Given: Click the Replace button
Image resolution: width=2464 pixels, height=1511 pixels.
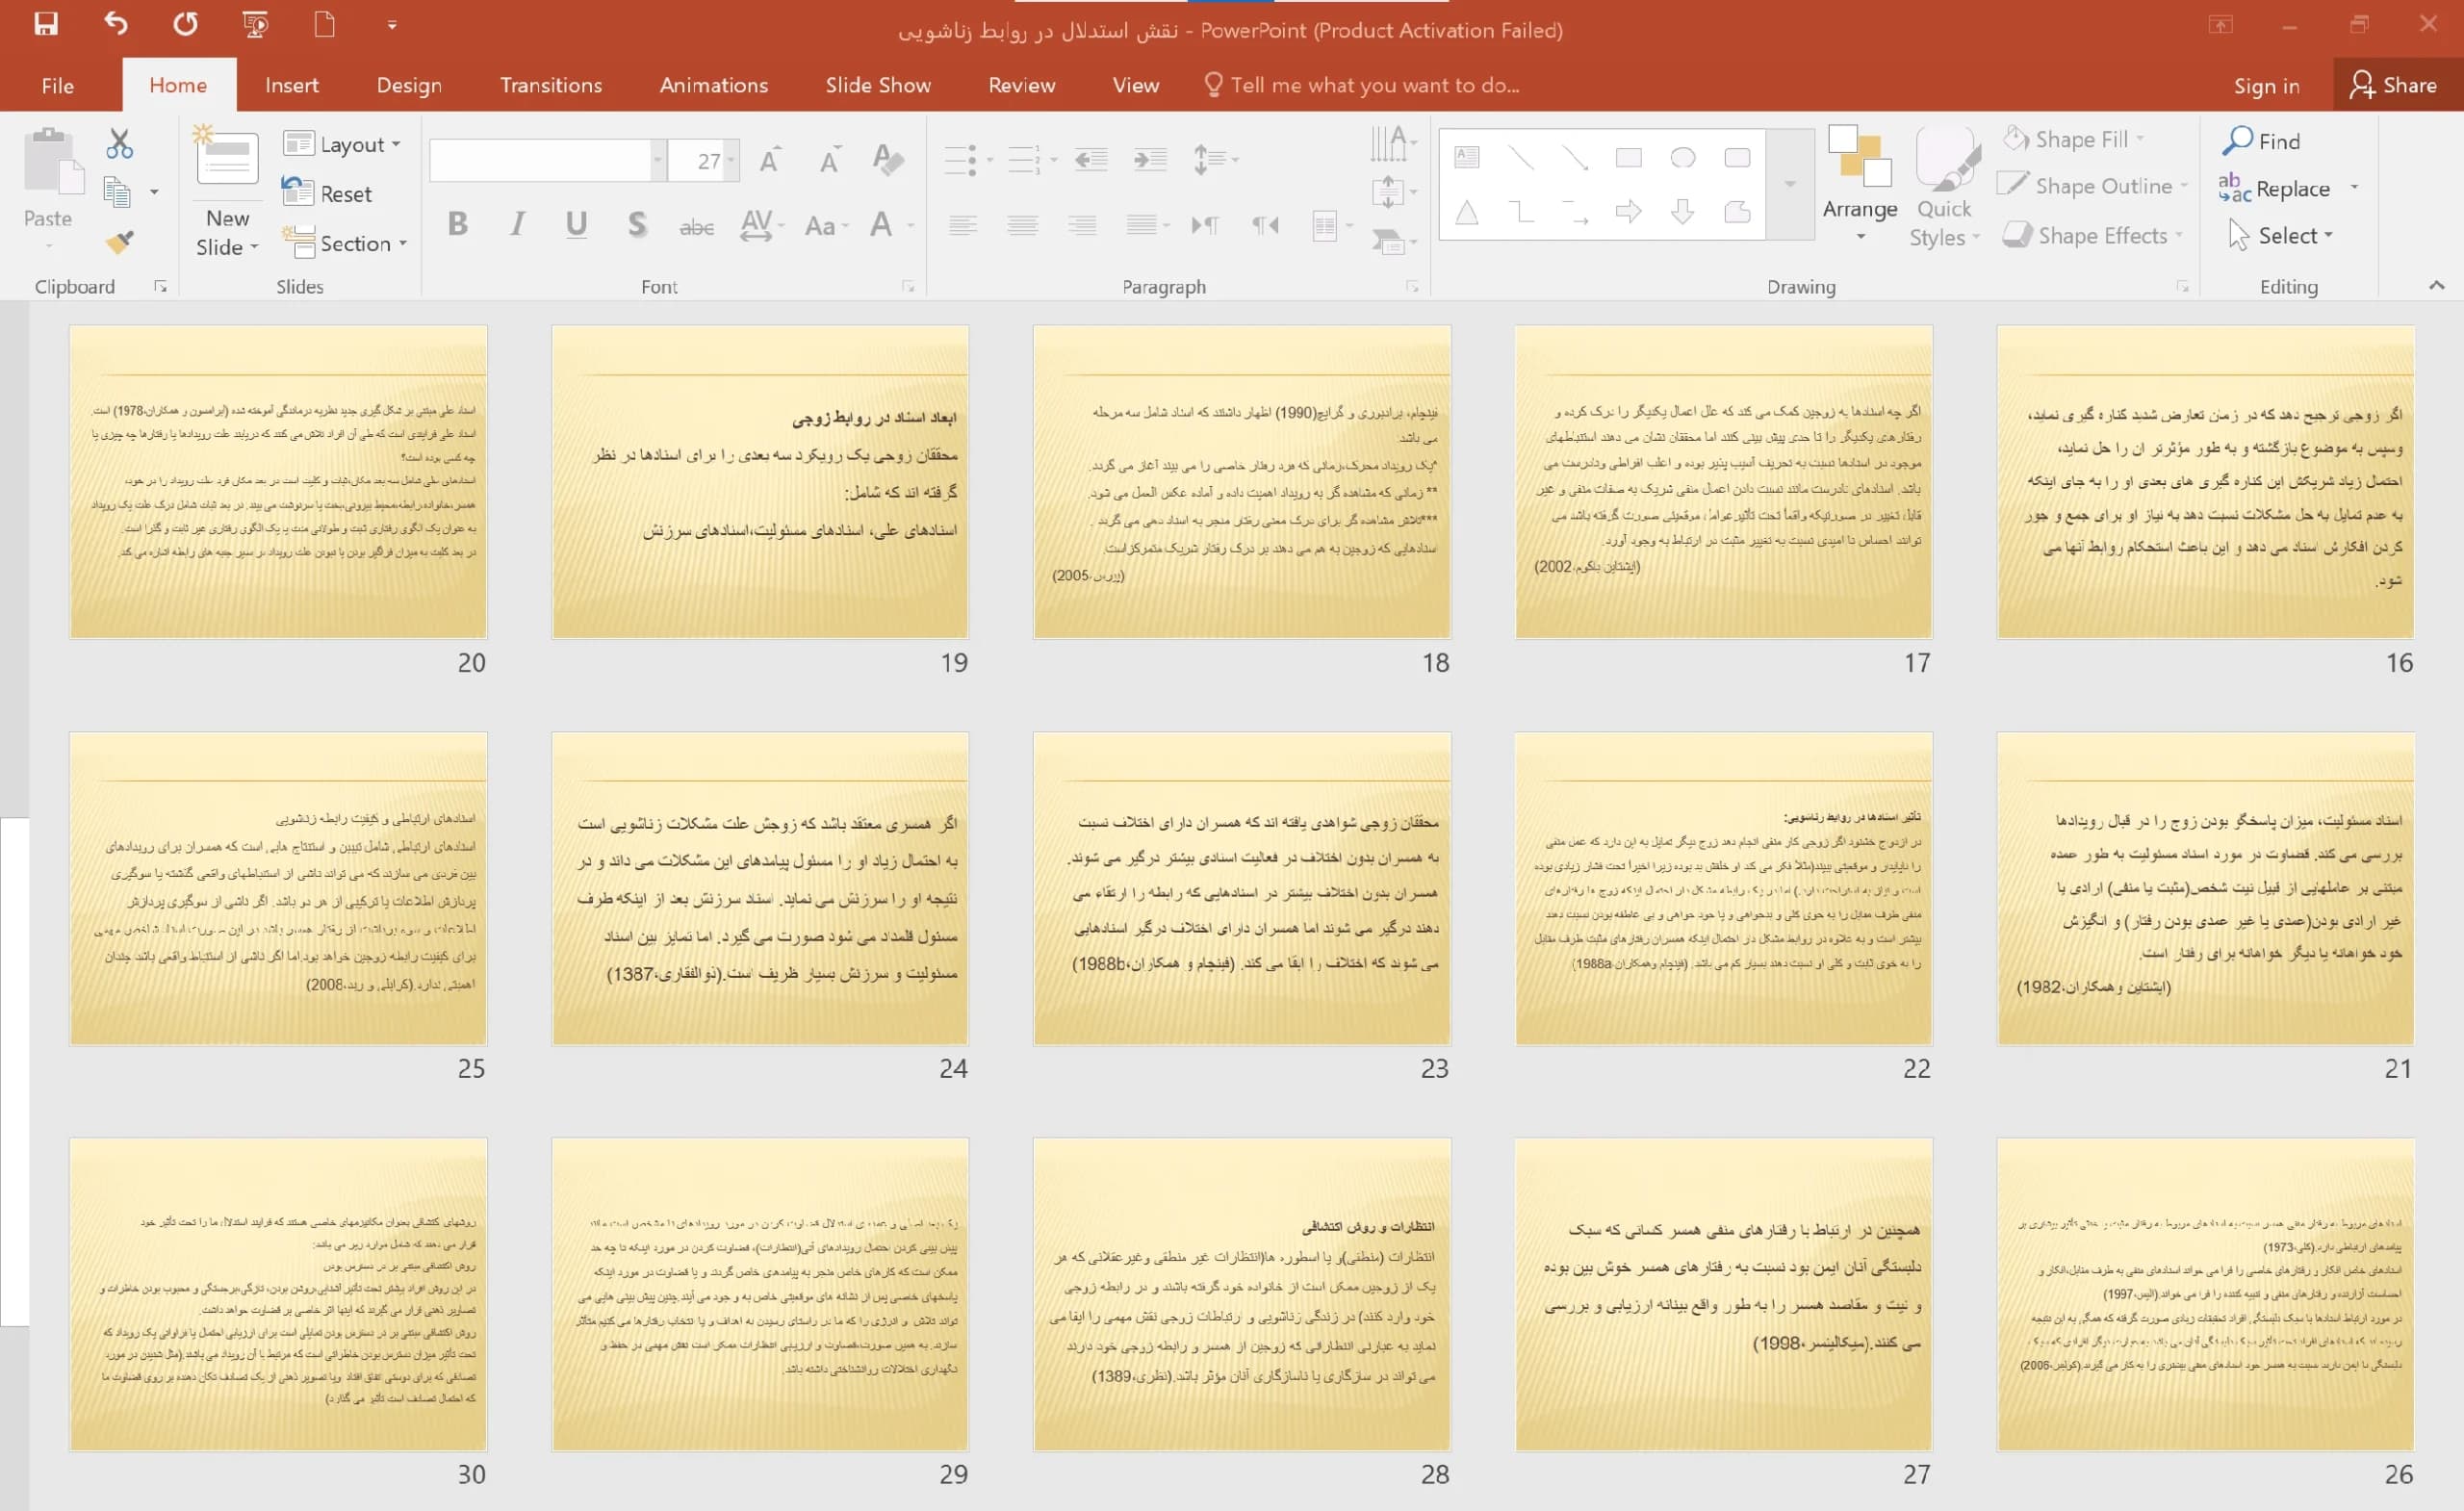Looking at the screenshot, I should point(2277,188).
